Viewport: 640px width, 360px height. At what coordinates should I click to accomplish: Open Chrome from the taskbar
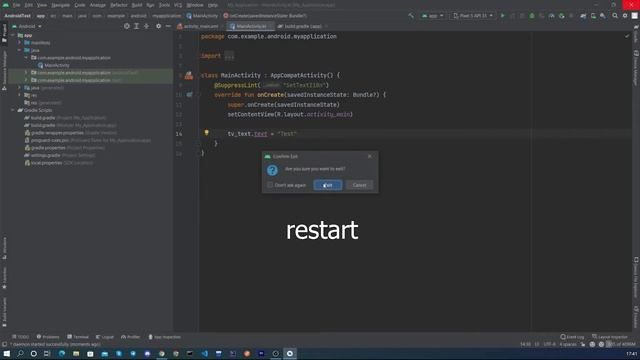[162, 353]
